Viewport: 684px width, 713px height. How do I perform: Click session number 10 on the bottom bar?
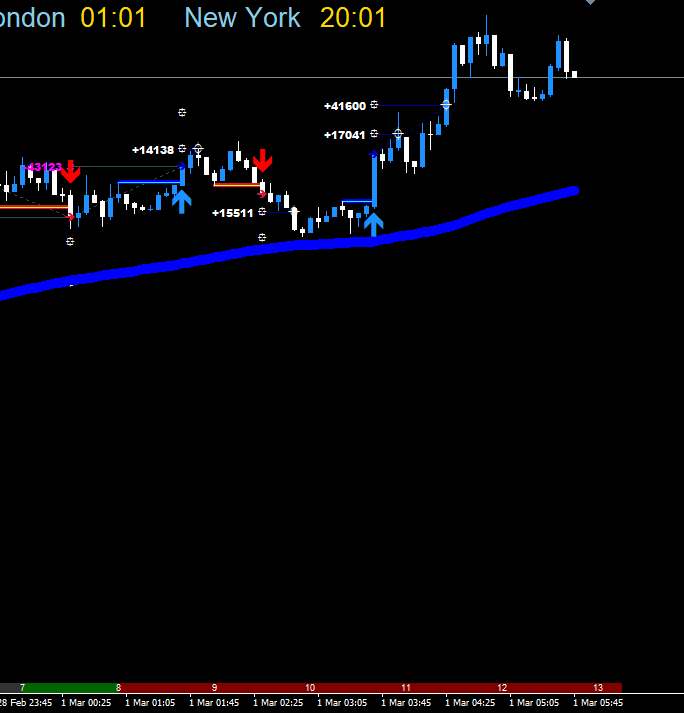(x=310, y=688)
